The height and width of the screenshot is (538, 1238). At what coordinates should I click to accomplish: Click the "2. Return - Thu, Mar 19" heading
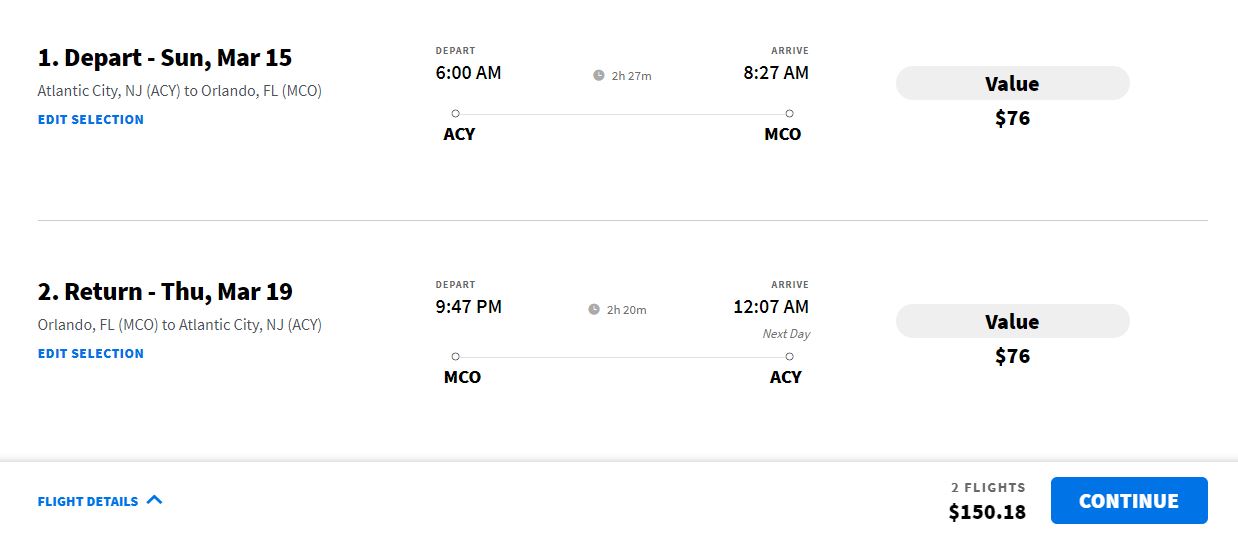point(165,291)
